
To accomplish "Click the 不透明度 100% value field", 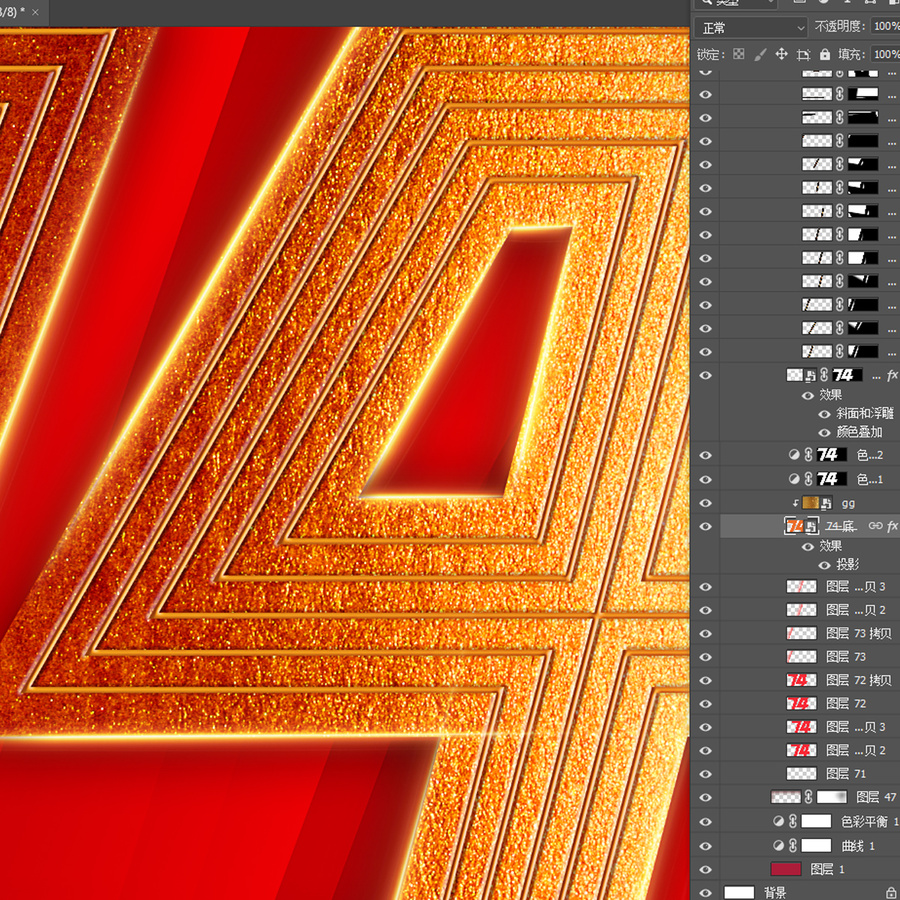I will (885, 26).
